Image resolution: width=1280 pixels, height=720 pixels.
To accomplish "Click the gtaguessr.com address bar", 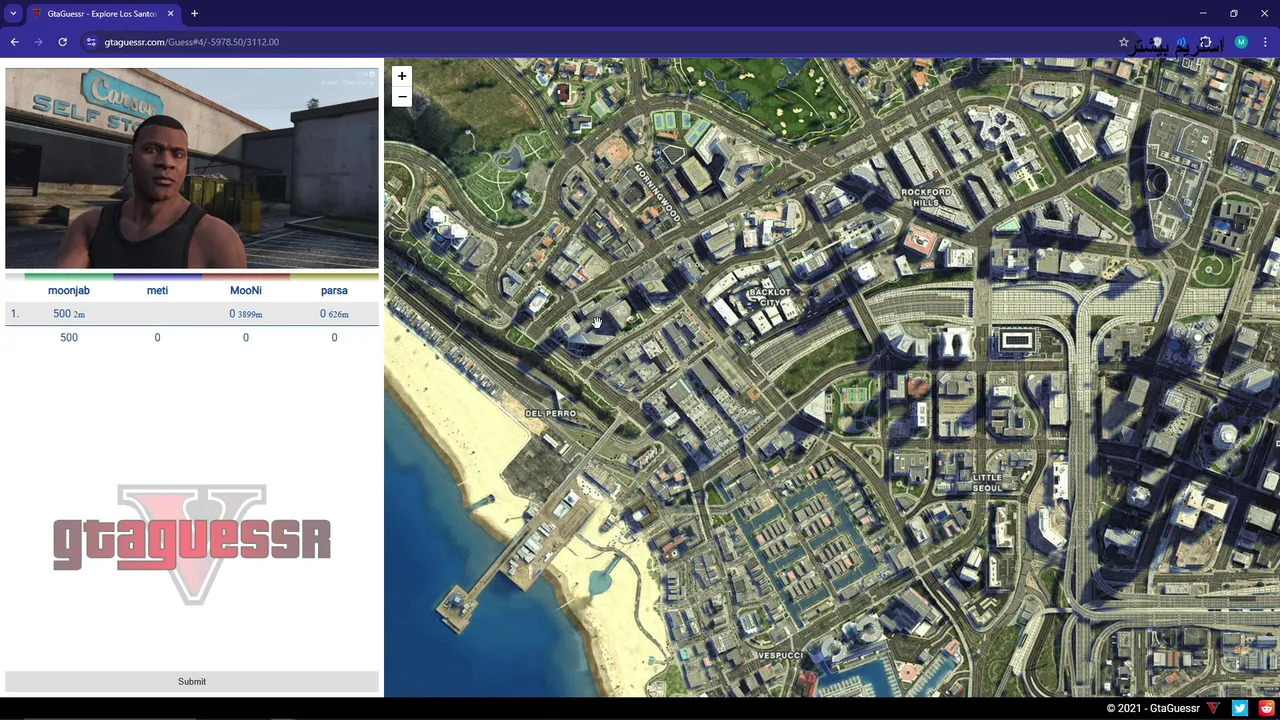I will [x=600, y=42].
